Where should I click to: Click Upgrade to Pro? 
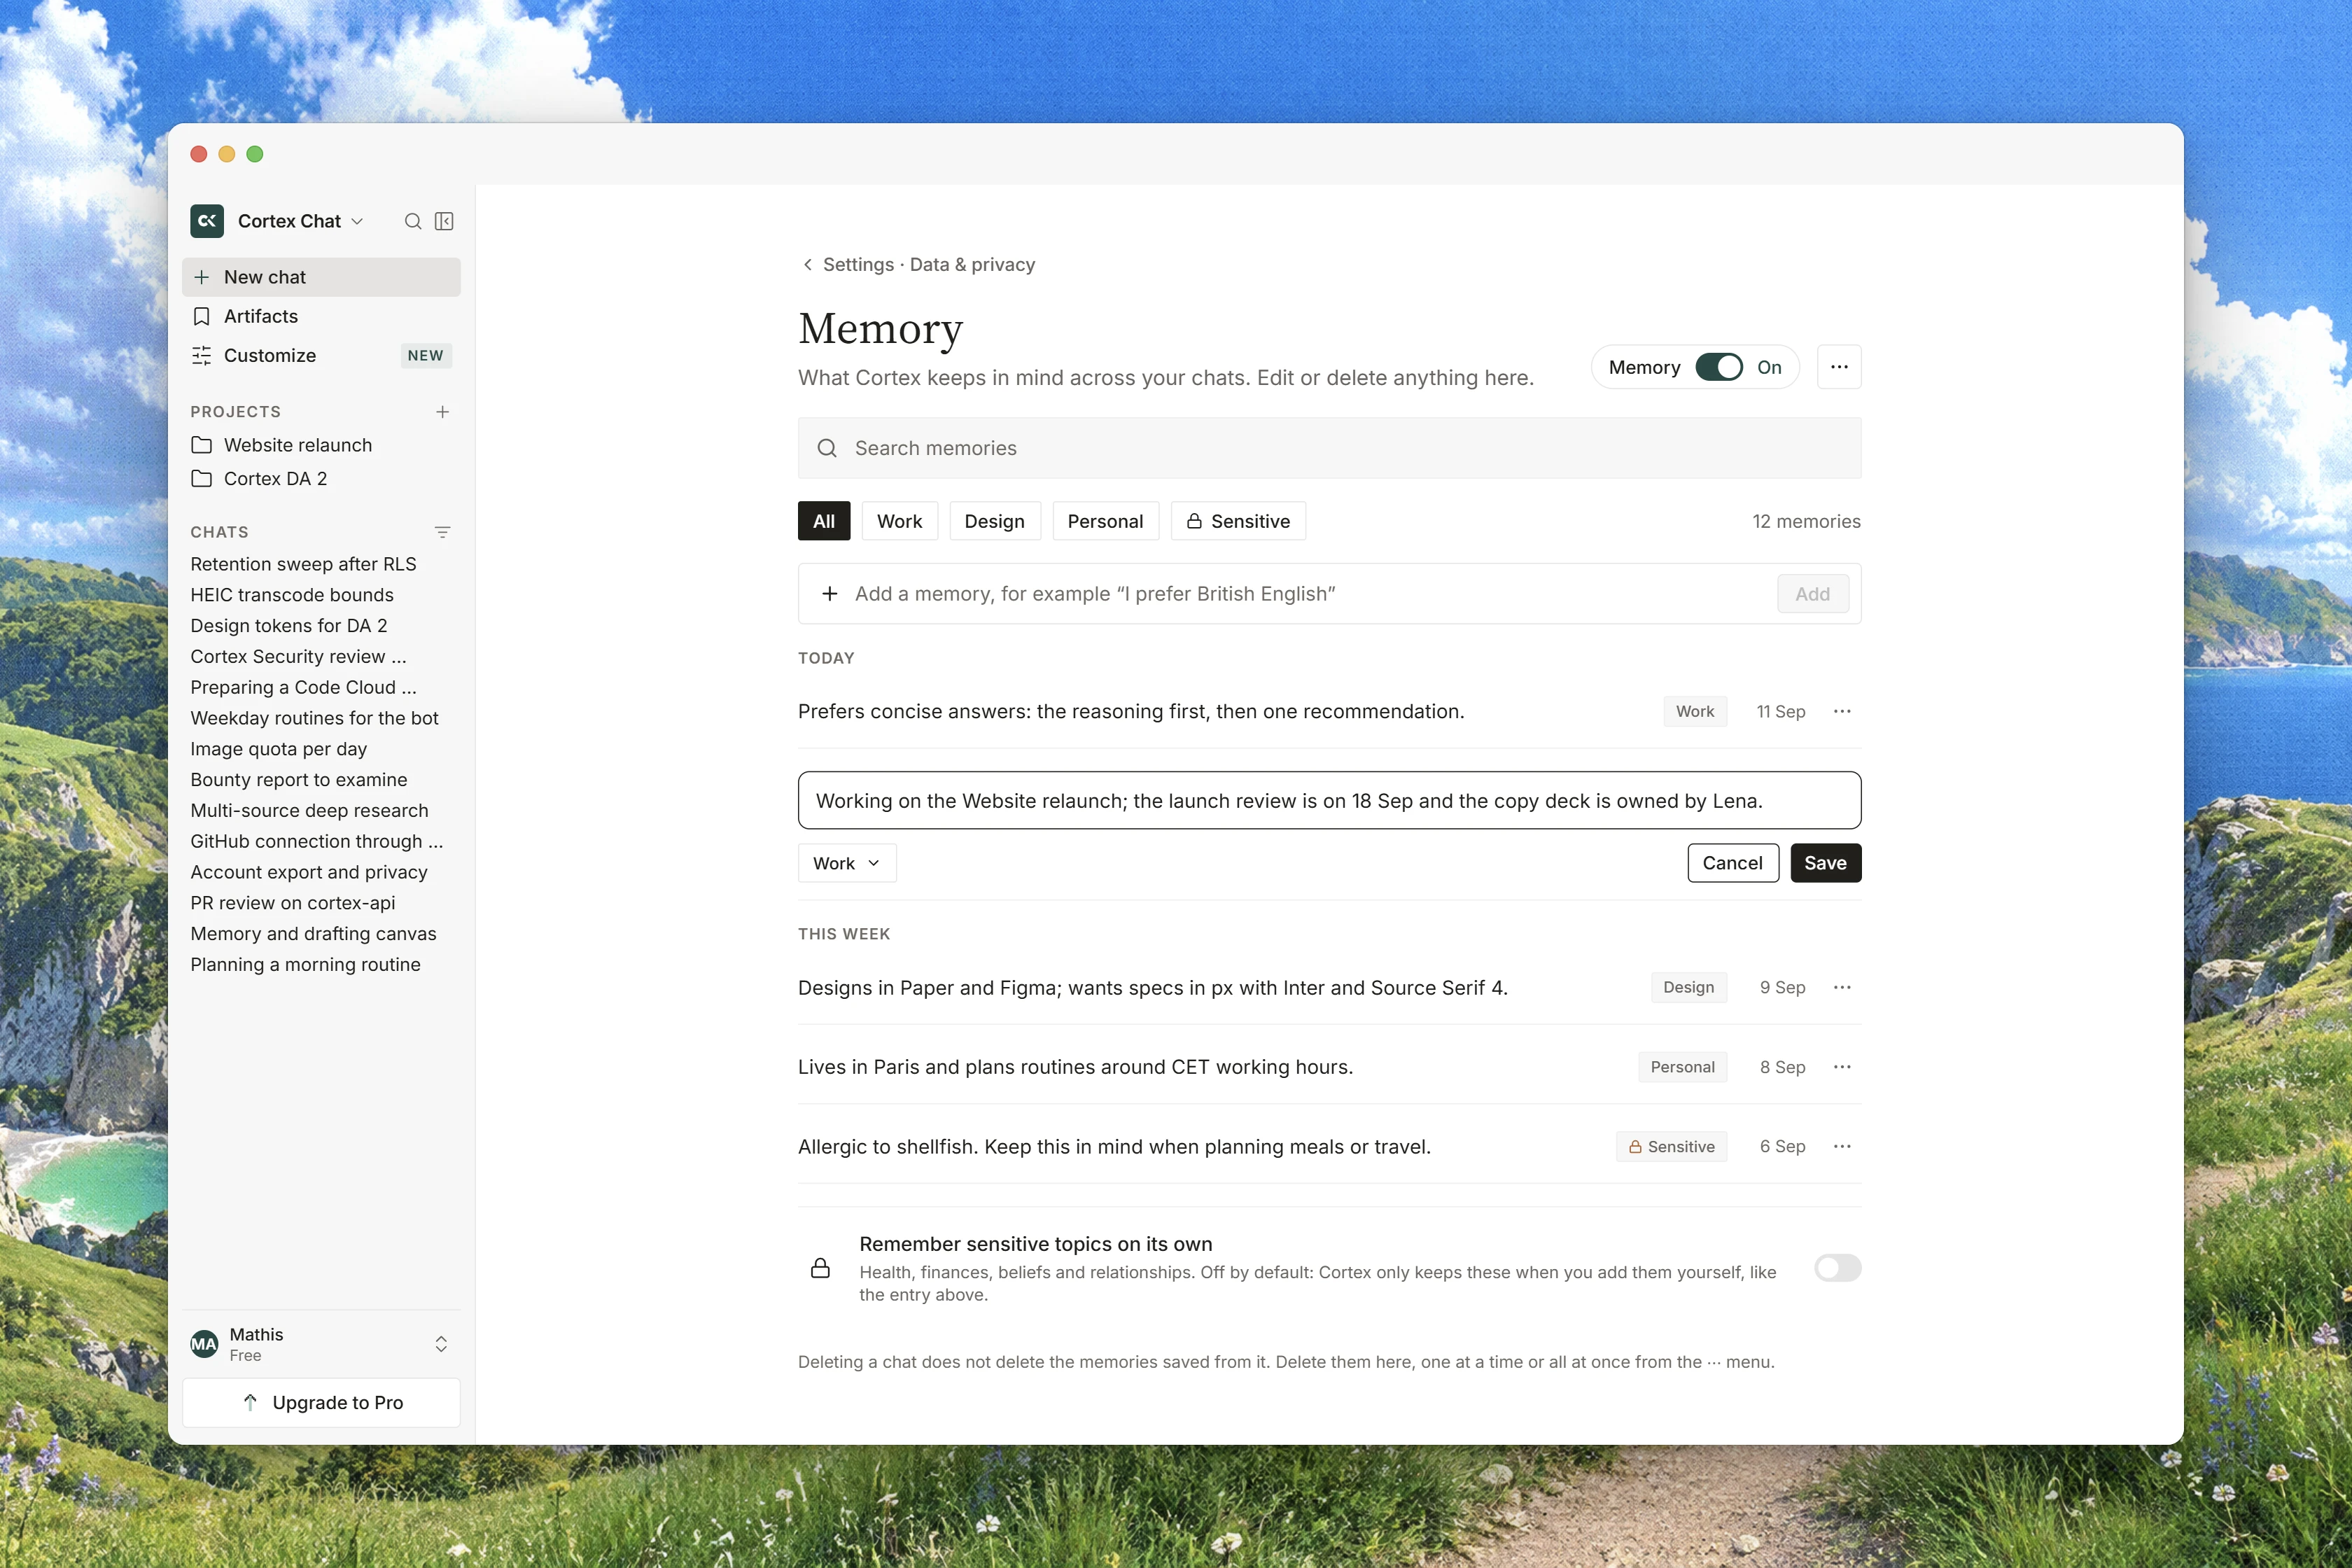click(321, 1402)
